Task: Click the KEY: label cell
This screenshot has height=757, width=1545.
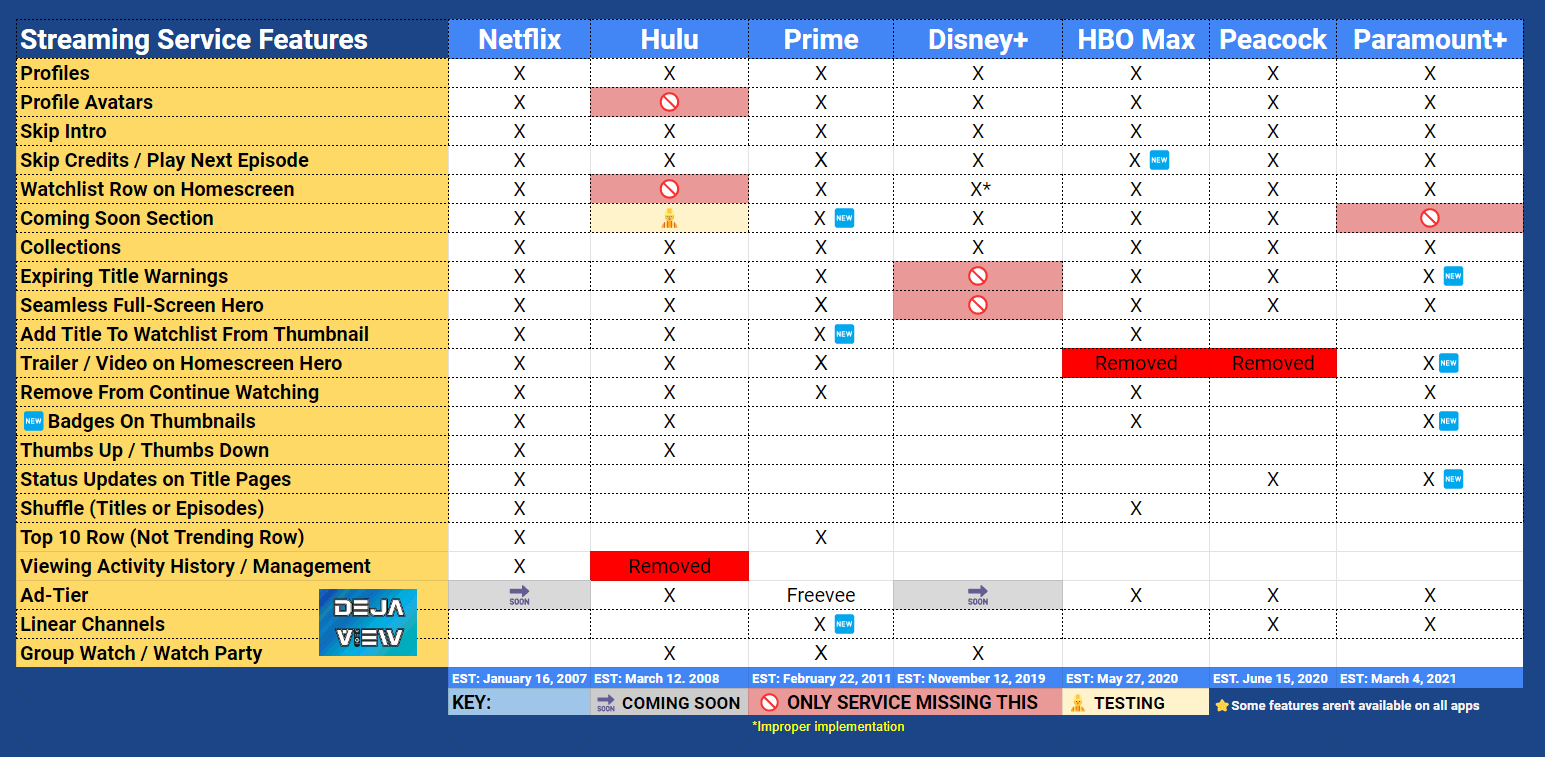Action: pos(519,702)
